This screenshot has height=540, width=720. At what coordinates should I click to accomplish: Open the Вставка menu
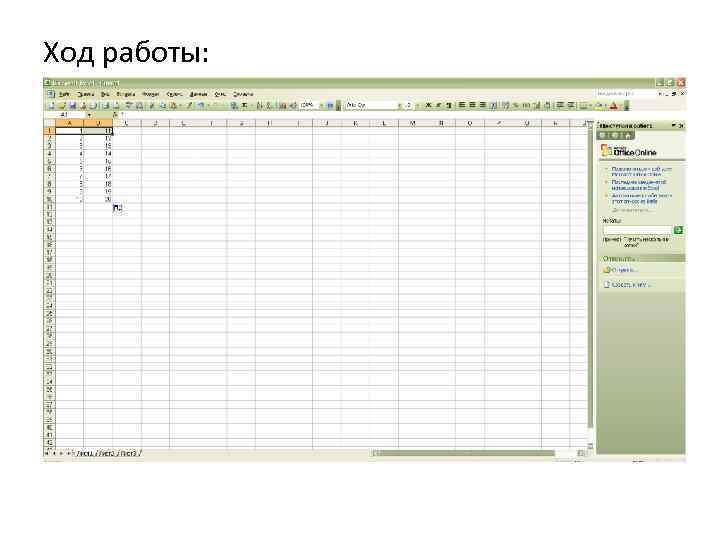(x=126, y=94)
